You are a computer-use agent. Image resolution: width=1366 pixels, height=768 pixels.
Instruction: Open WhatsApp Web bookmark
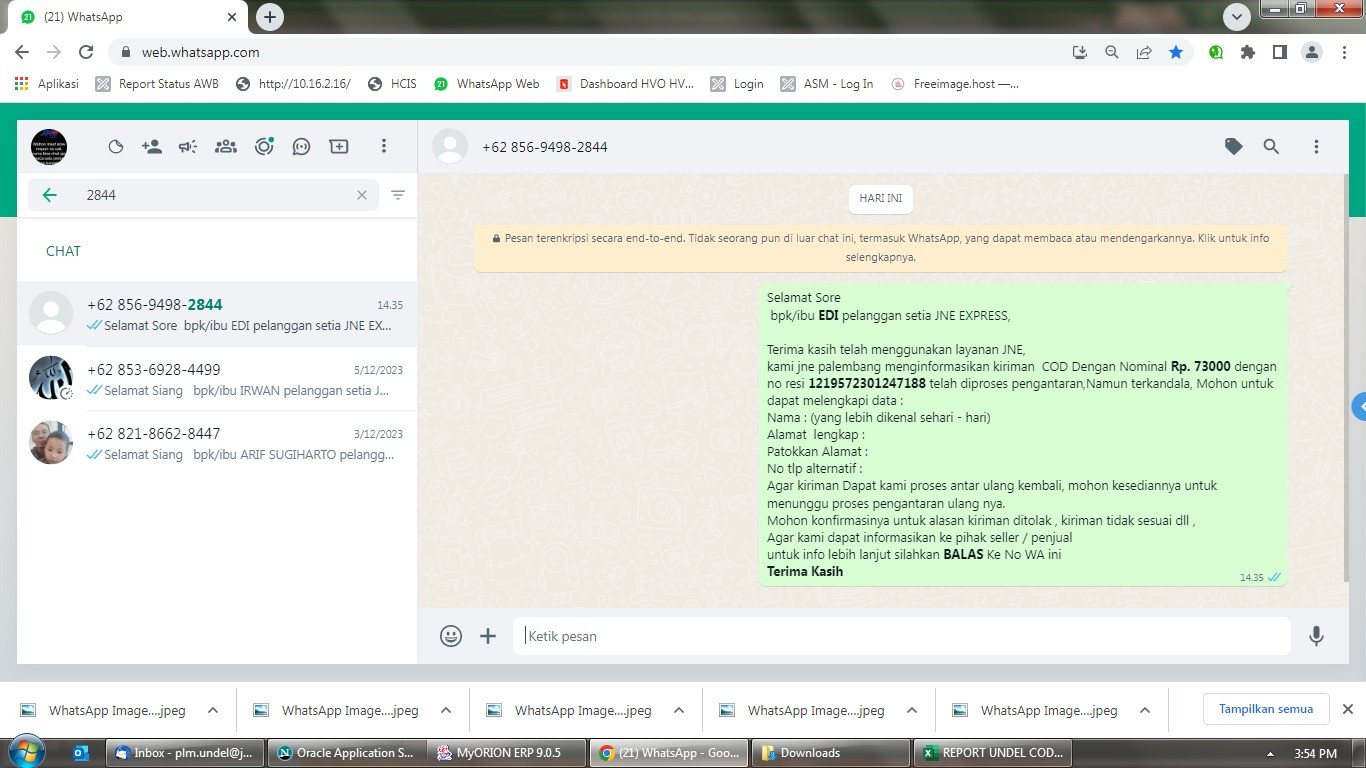[486, 84]
